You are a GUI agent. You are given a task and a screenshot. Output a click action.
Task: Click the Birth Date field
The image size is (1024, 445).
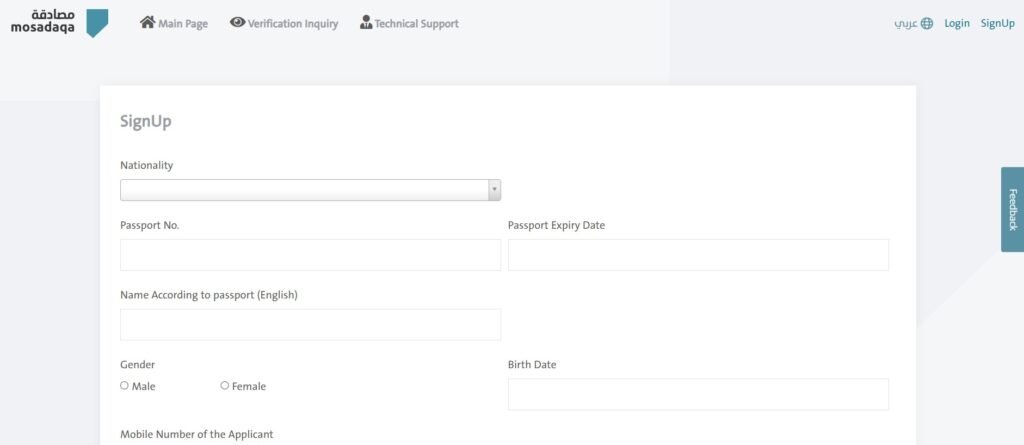[x=698, y=394]
